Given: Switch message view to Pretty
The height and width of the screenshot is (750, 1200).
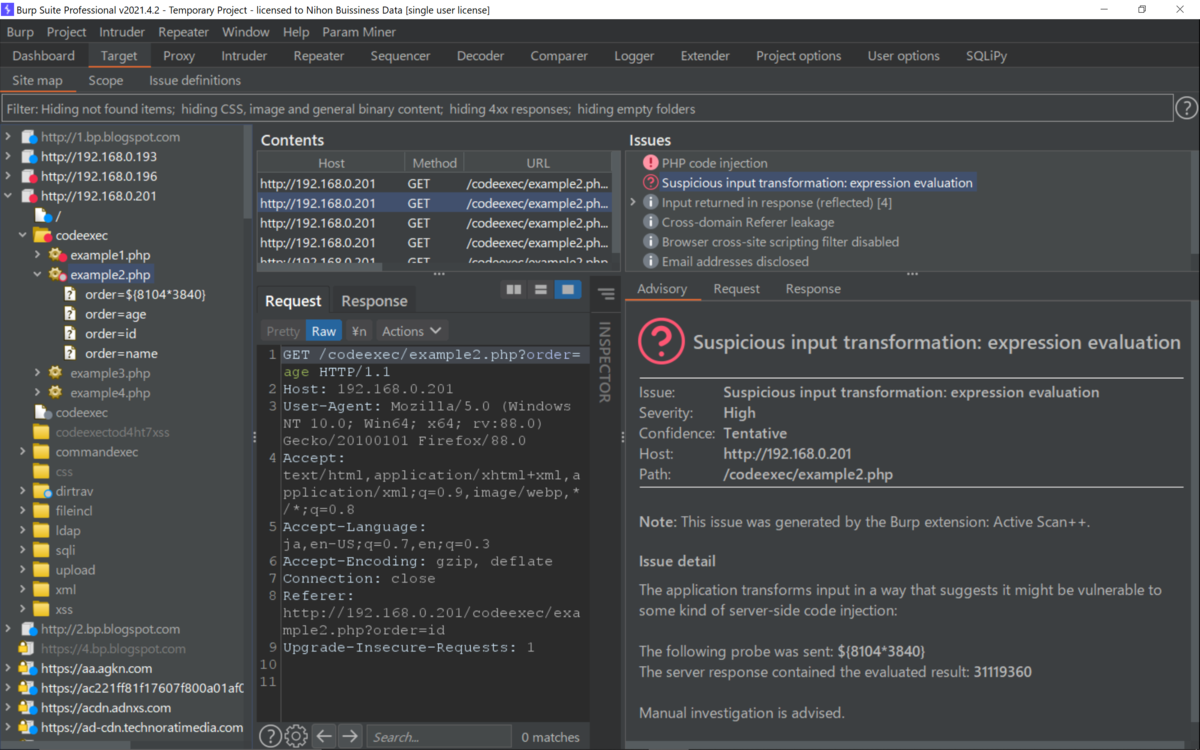Looking at the screenshot, I should click(x=283, y=331).
